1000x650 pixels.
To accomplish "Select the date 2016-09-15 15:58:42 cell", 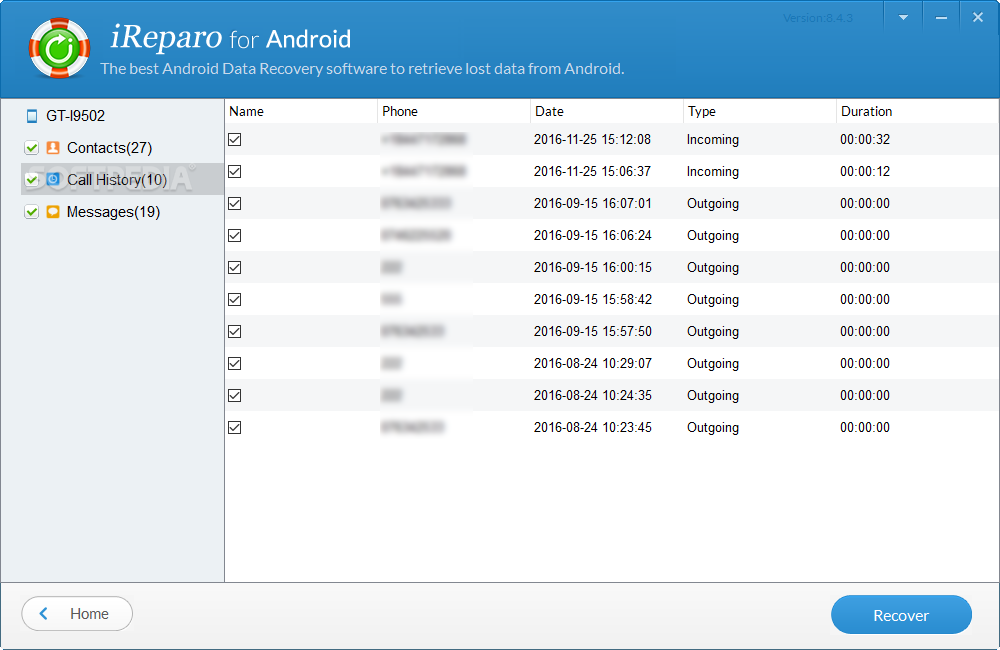I will coord(592,299).
